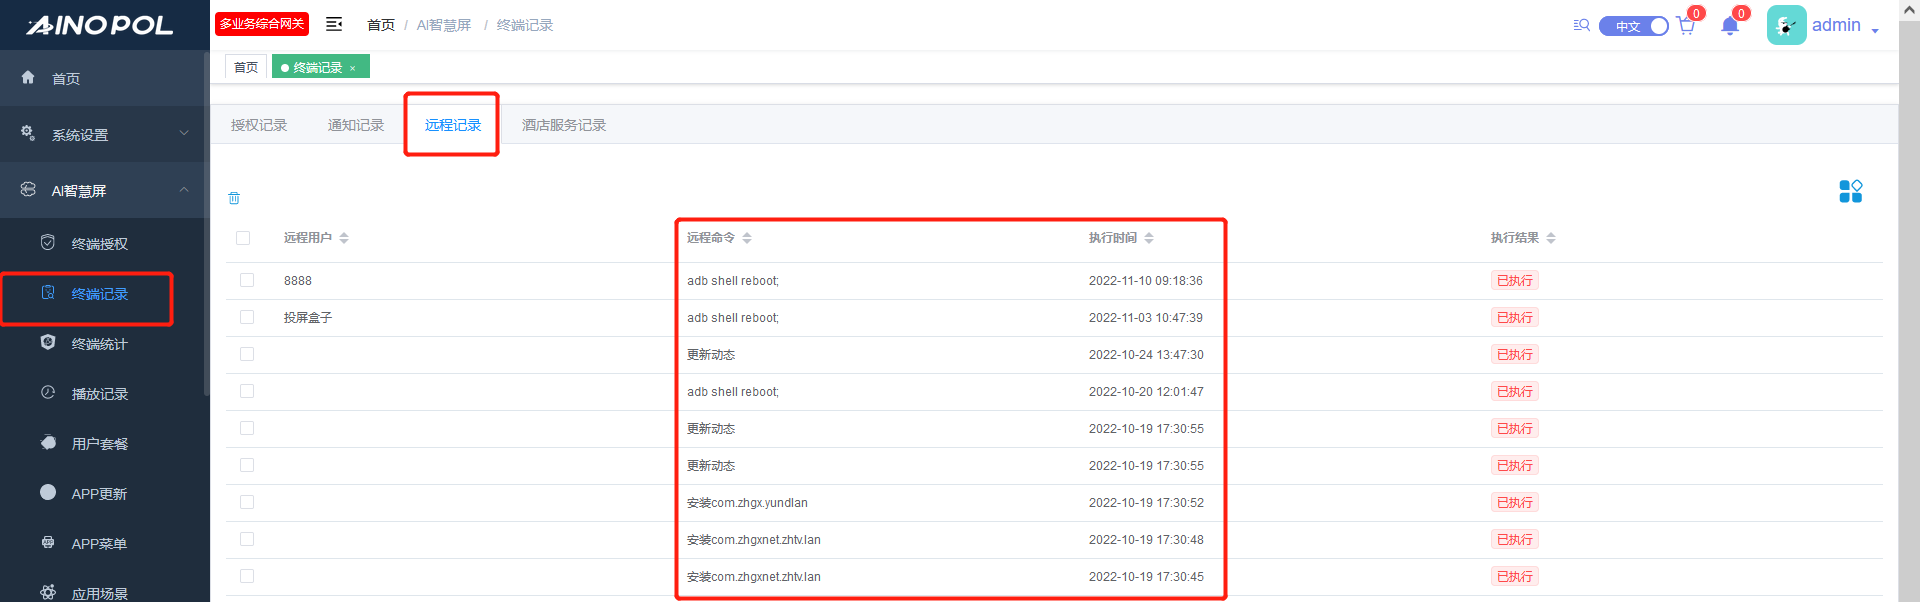Viewport: 1920px width, 602px height.
Task: Open the admin user dropdown arrow
Action: click(1875, 30)
